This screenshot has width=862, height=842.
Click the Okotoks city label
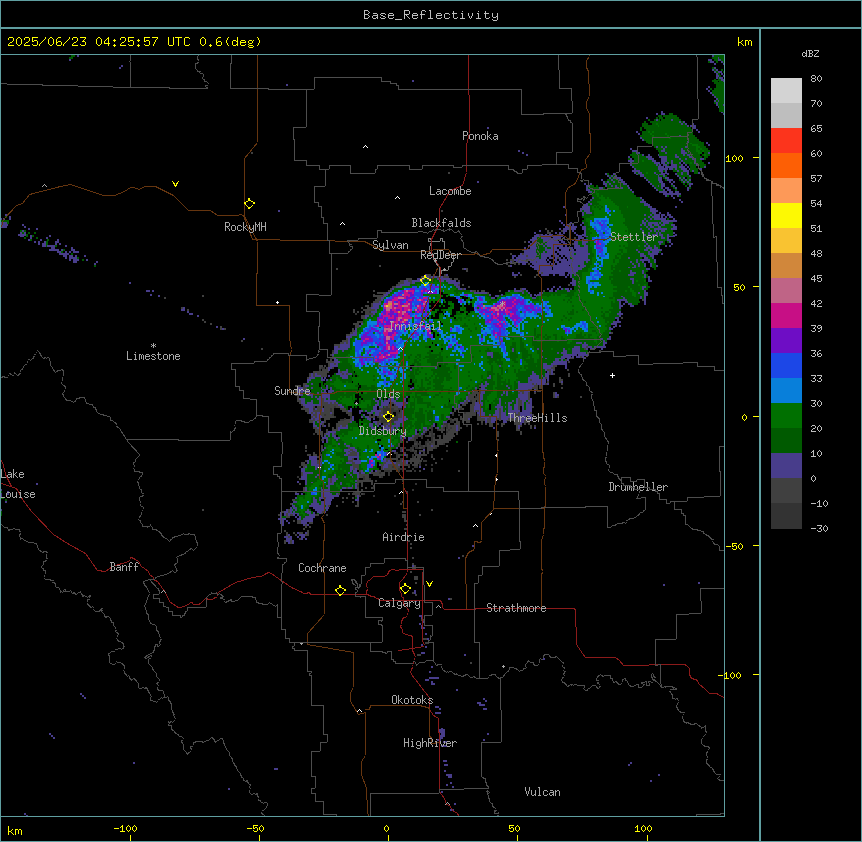point(412,700)
